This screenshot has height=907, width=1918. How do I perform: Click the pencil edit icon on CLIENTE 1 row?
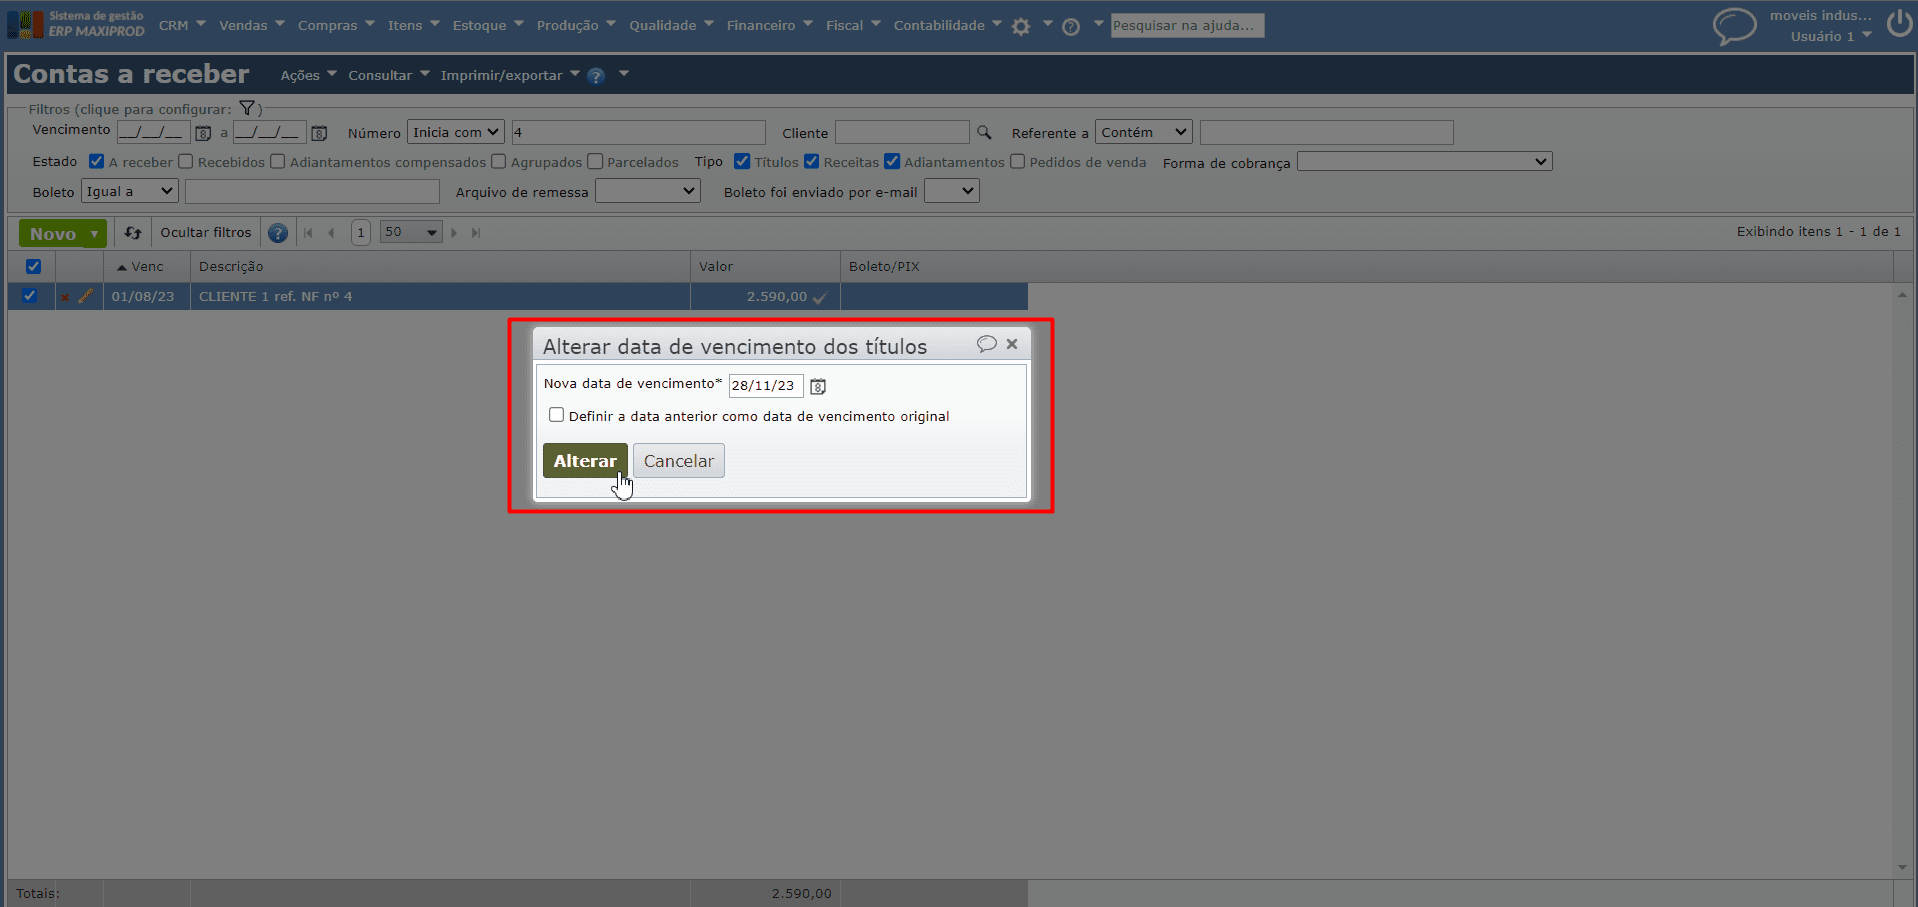pyautogui.click(x=86, y=296)
